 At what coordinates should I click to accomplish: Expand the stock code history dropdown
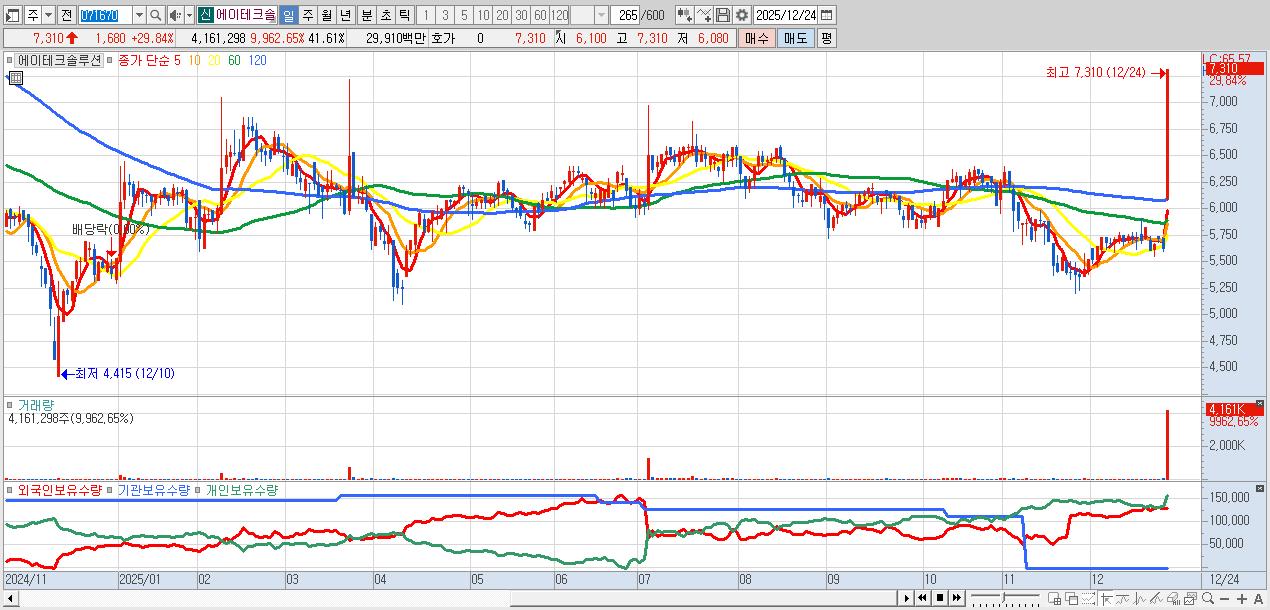(x=139, y=16)
